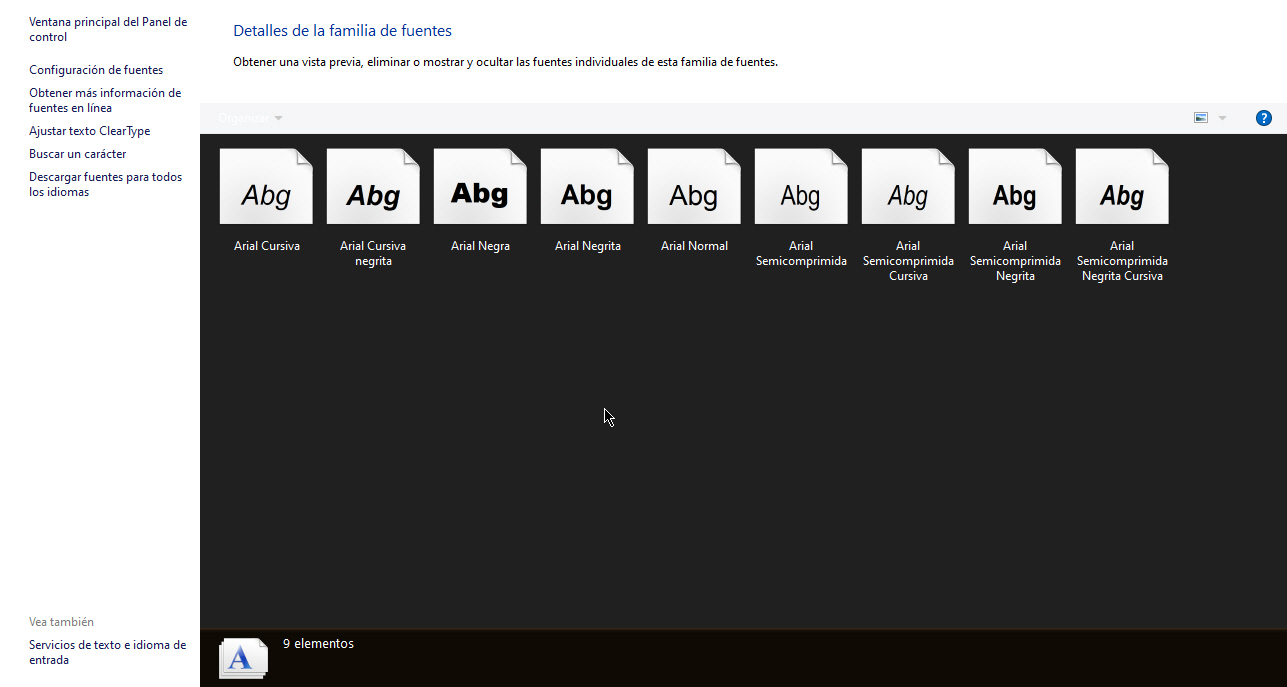Click the change view icon button
This screenshot has height=687, width=1287.
point(1201,118)
